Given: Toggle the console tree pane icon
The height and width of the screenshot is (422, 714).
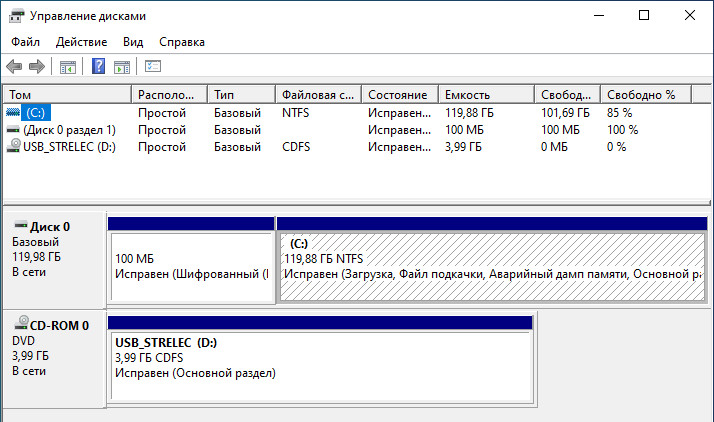Looking at the screenshot, I should pos(68,67).
